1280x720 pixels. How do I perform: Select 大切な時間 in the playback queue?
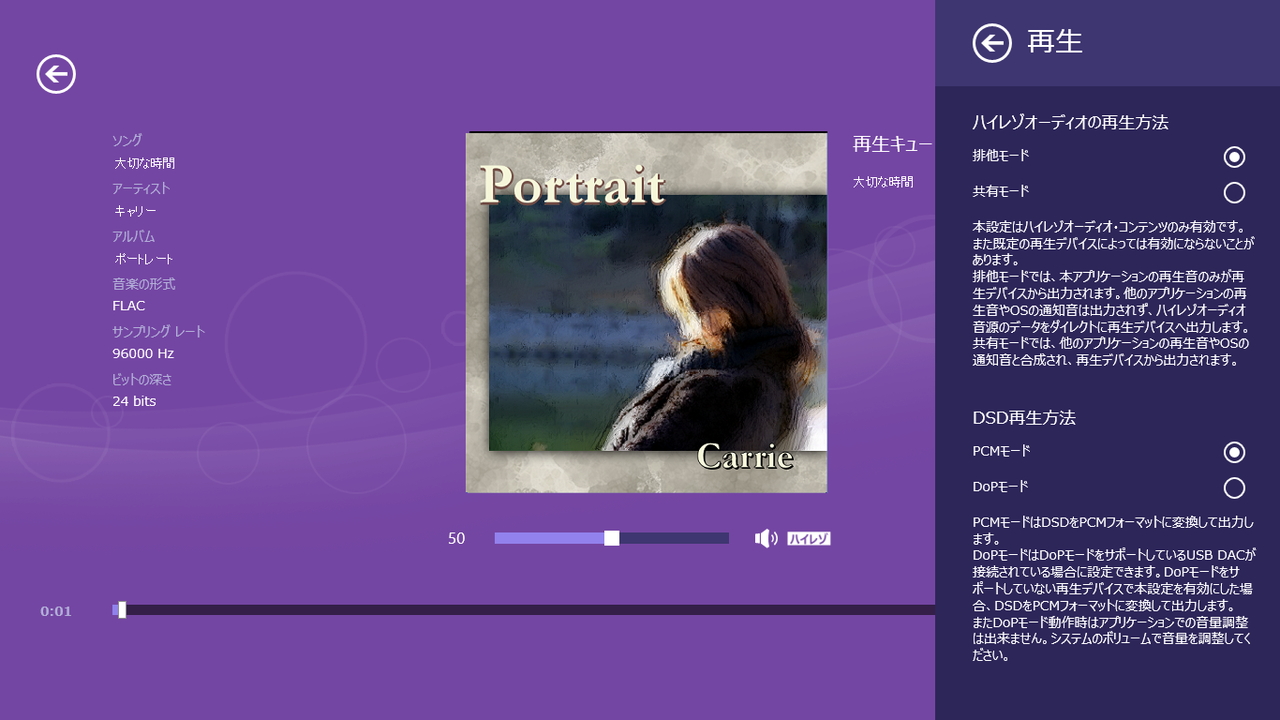click(883, 182)
